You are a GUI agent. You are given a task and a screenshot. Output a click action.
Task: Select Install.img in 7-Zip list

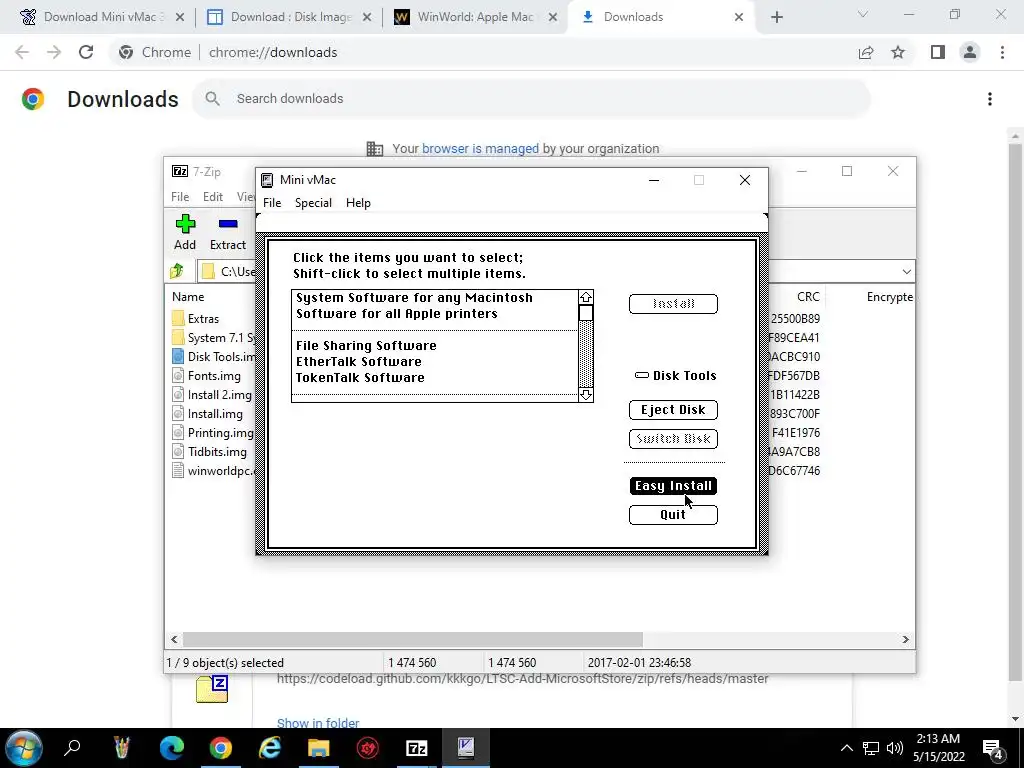pyautogui.click(x=208, y=413)
